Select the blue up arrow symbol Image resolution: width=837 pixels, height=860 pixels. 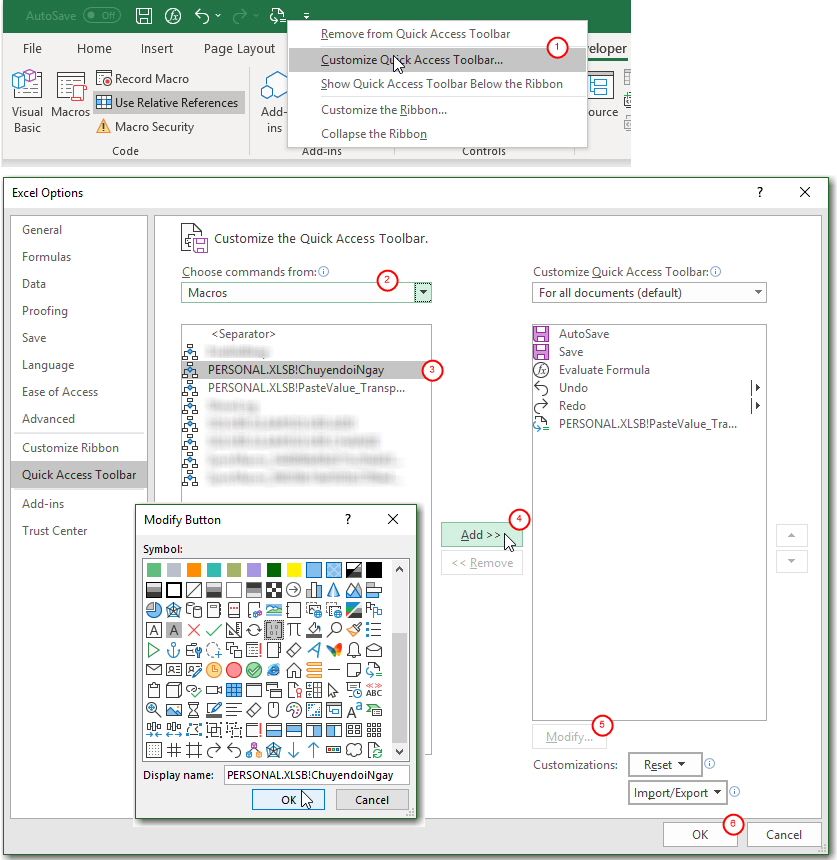[x=314, y=750]
